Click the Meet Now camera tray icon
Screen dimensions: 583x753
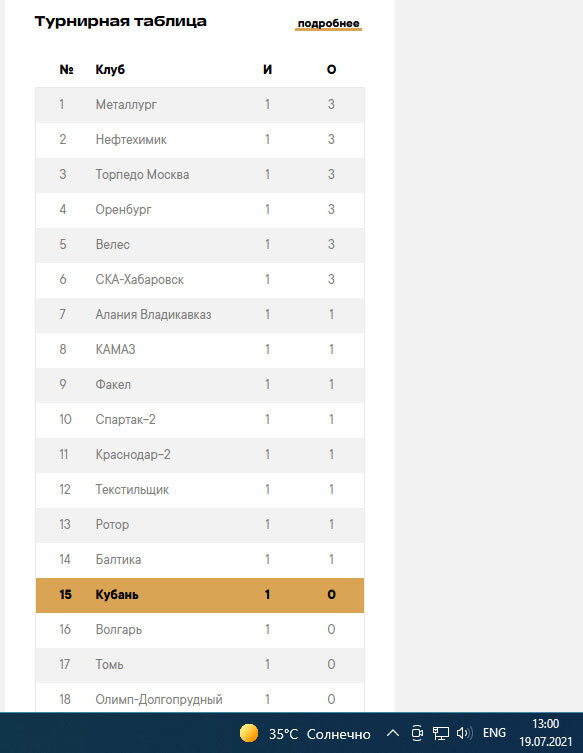click(x=417, y=733)
